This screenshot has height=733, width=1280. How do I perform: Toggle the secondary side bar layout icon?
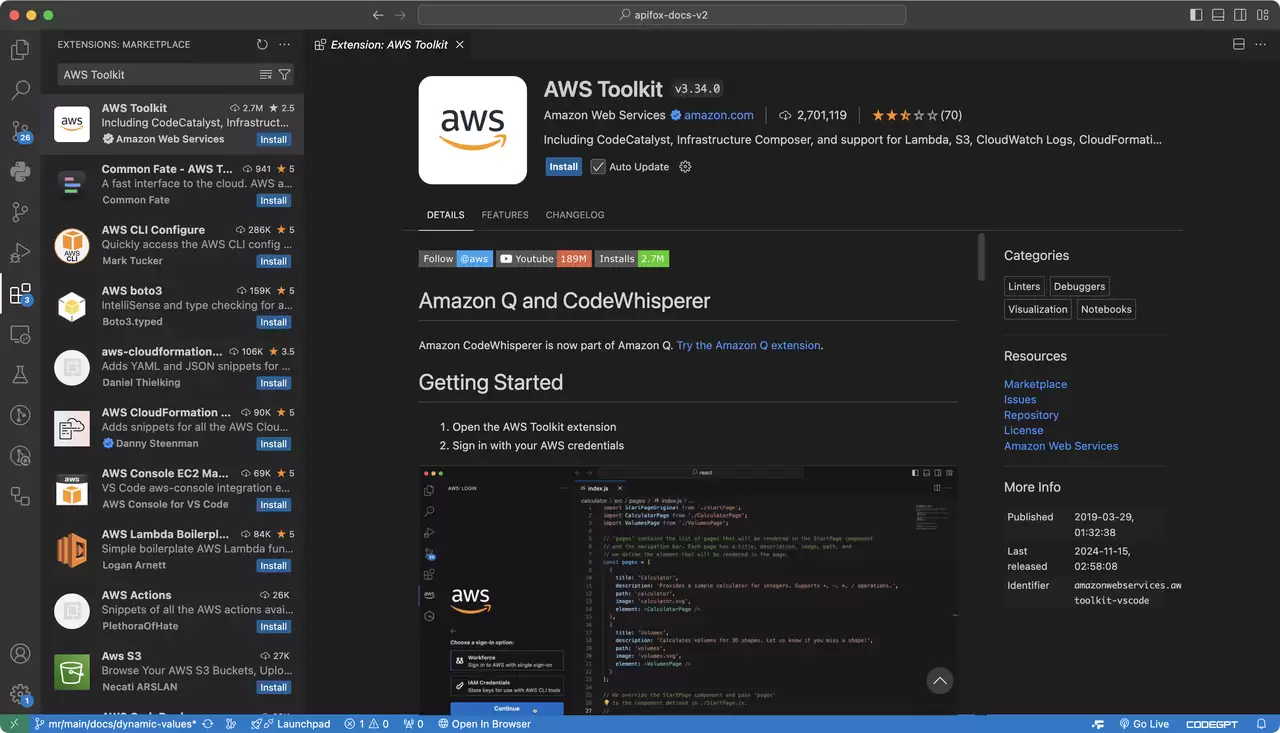pyautogui.click(x=1241, y=15)
